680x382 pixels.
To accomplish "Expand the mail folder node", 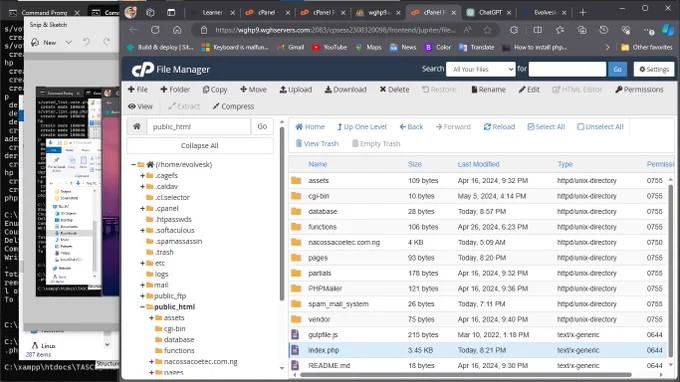I will tap(142, 285).
